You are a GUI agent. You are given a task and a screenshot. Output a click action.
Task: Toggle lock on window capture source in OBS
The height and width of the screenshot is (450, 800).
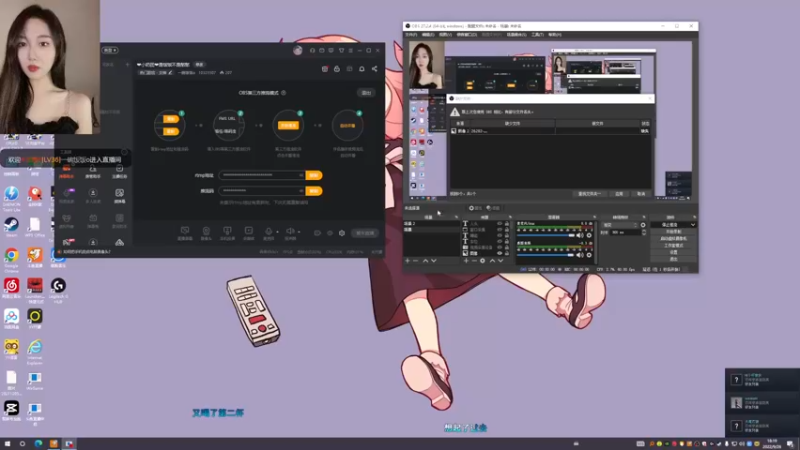point(507,230)
